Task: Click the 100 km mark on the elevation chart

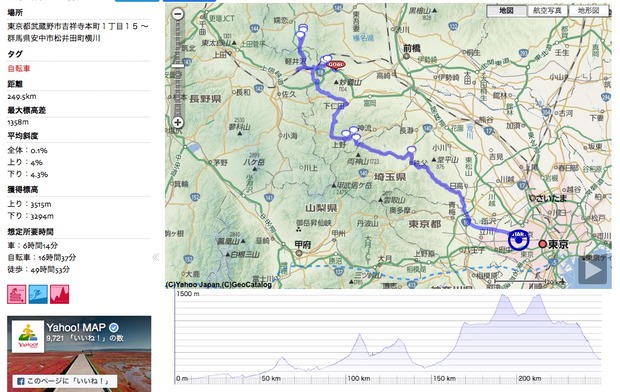Action: point(359,379)
